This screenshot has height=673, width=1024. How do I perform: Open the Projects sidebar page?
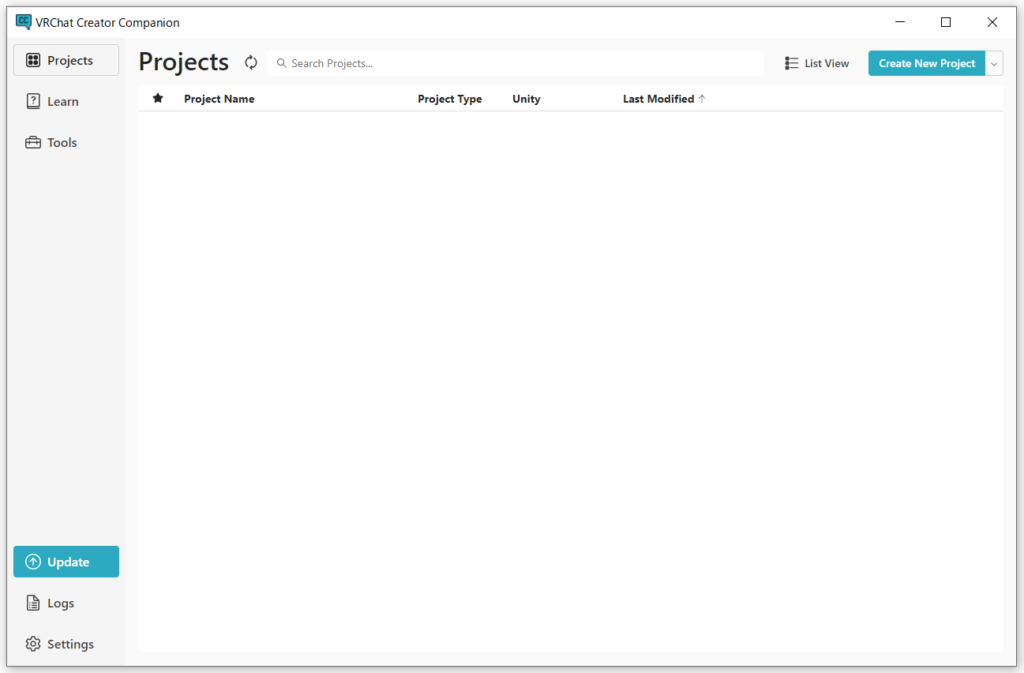(66, 60)
